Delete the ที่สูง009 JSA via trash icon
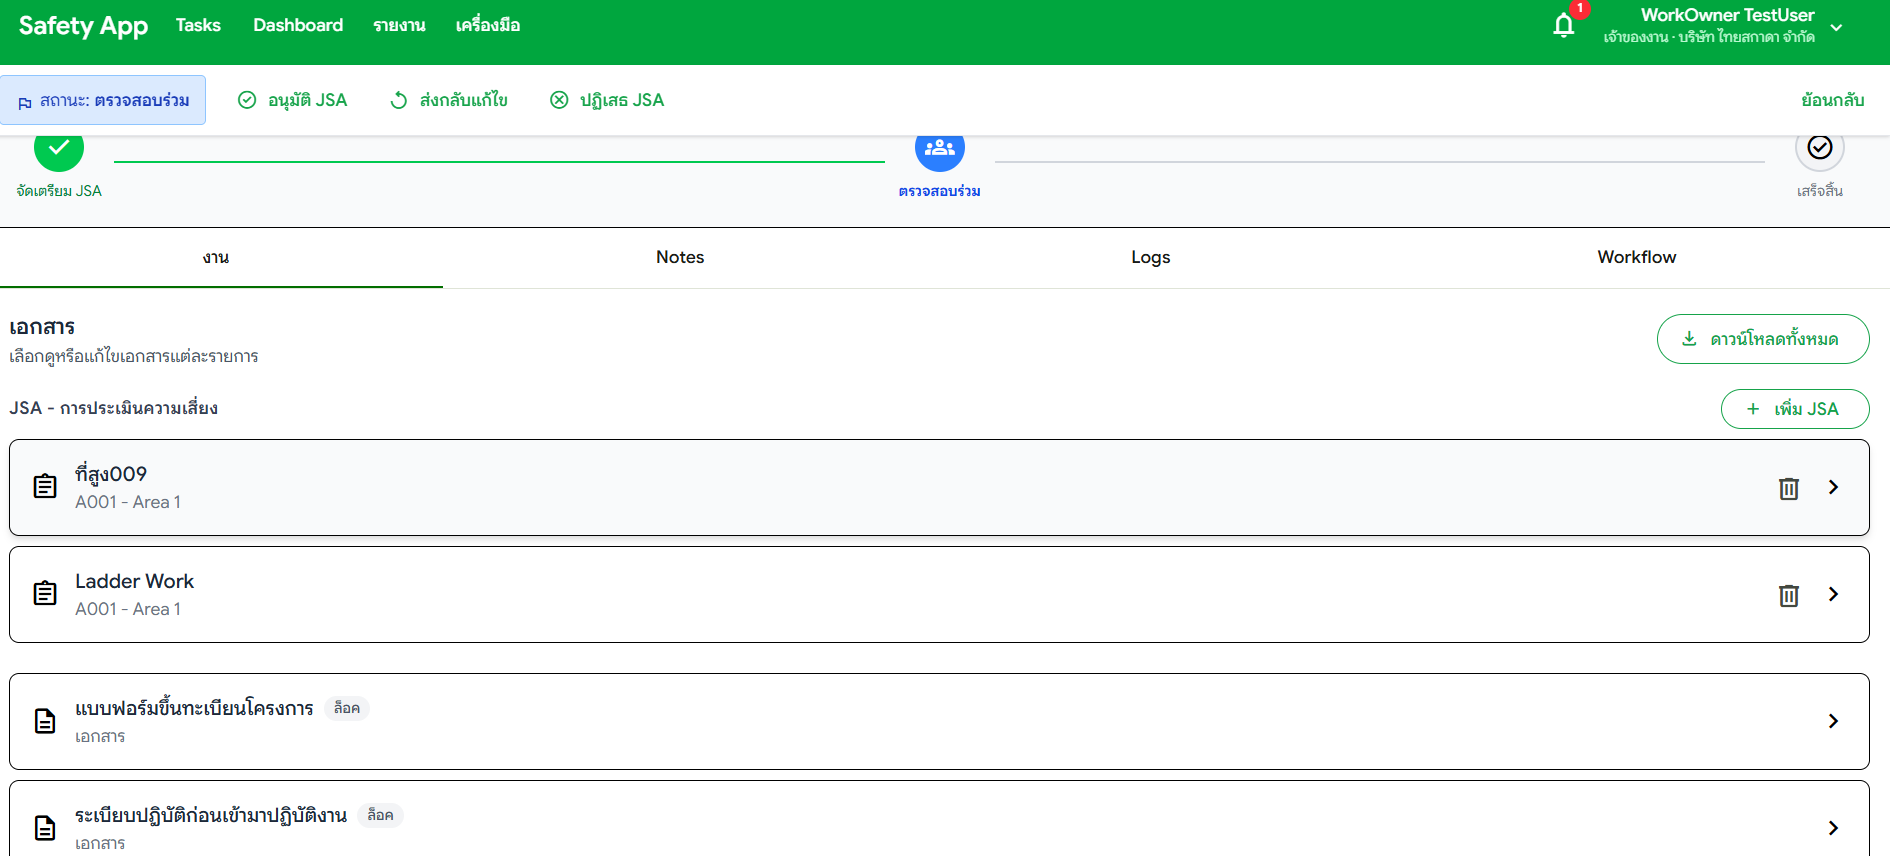Screen dimensions: 1890x856 click(1789, 488)
